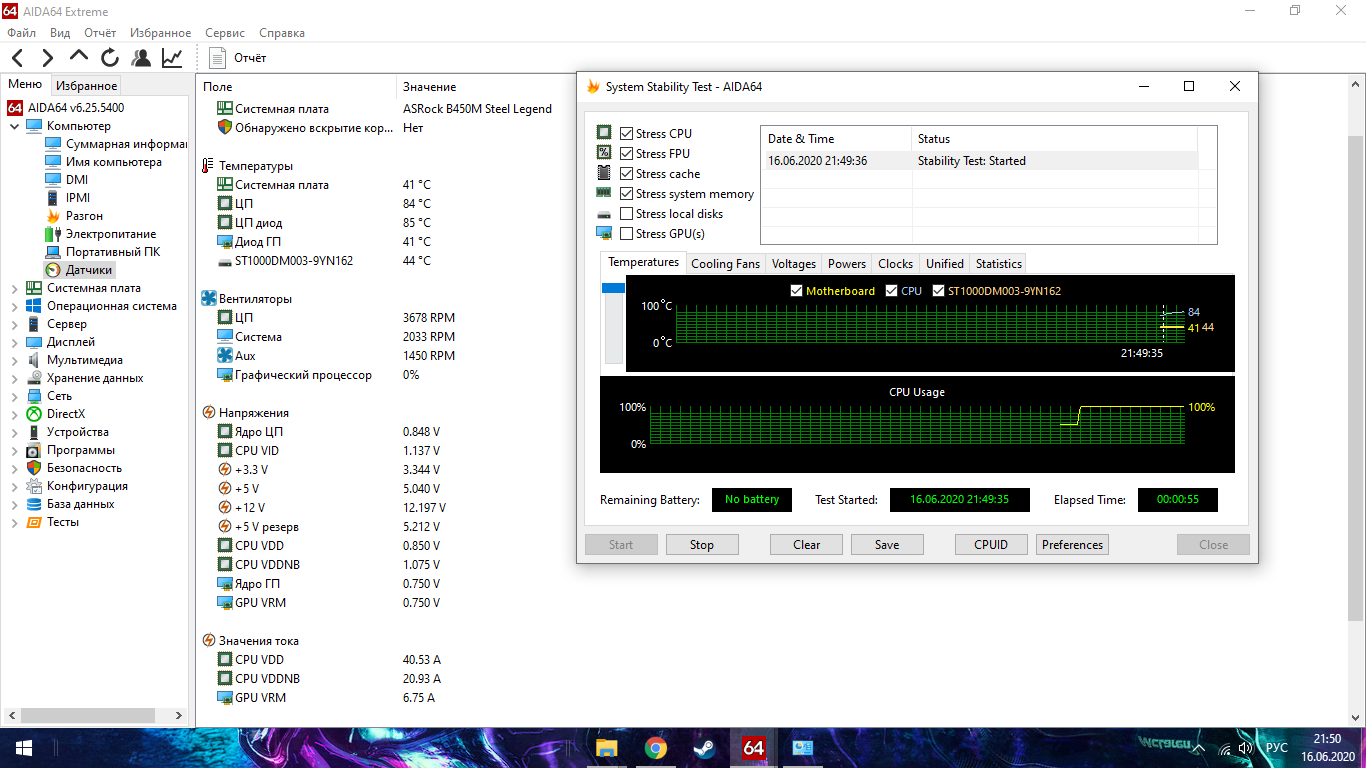Image resolution: width=1366 pixels, height=768 pixels.
Task: Expand the Сеть tree node
Action: pos(15,396)
